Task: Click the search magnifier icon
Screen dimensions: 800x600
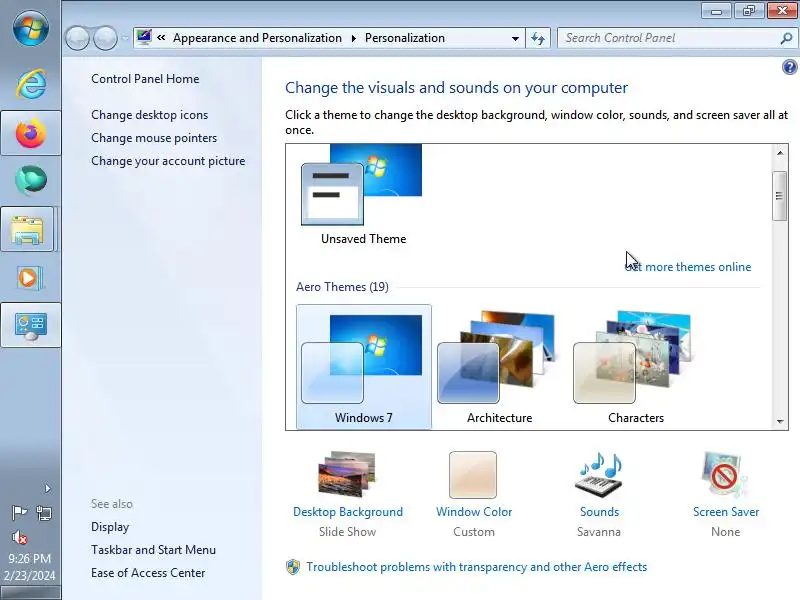Action: click(x=786, y=38)
